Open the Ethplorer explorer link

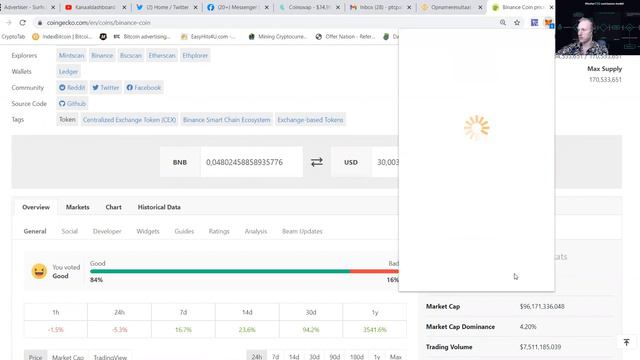[x=195, y=56]
